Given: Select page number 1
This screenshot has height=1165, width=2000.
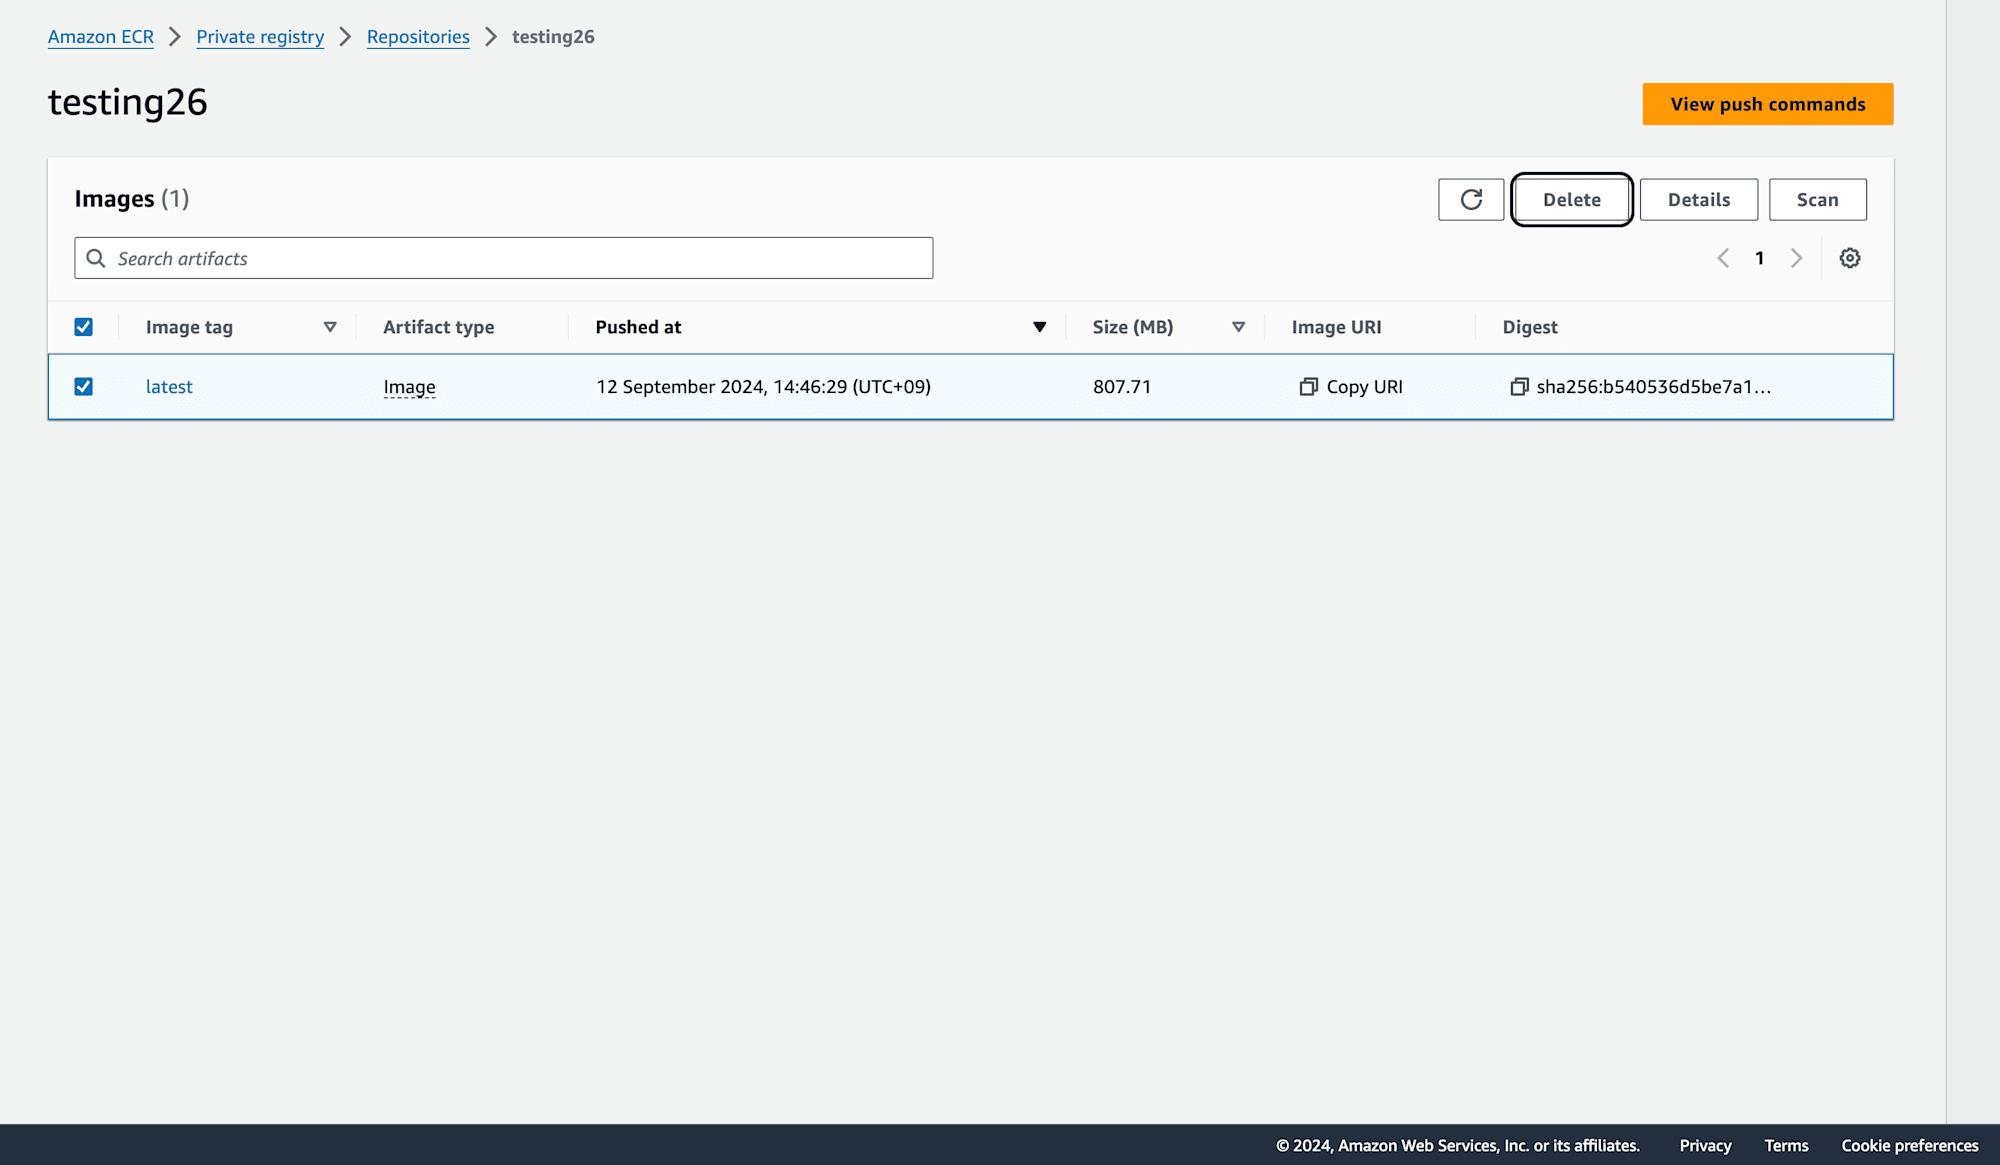Looking at the screenshot, I should [x=1760, y=258].
